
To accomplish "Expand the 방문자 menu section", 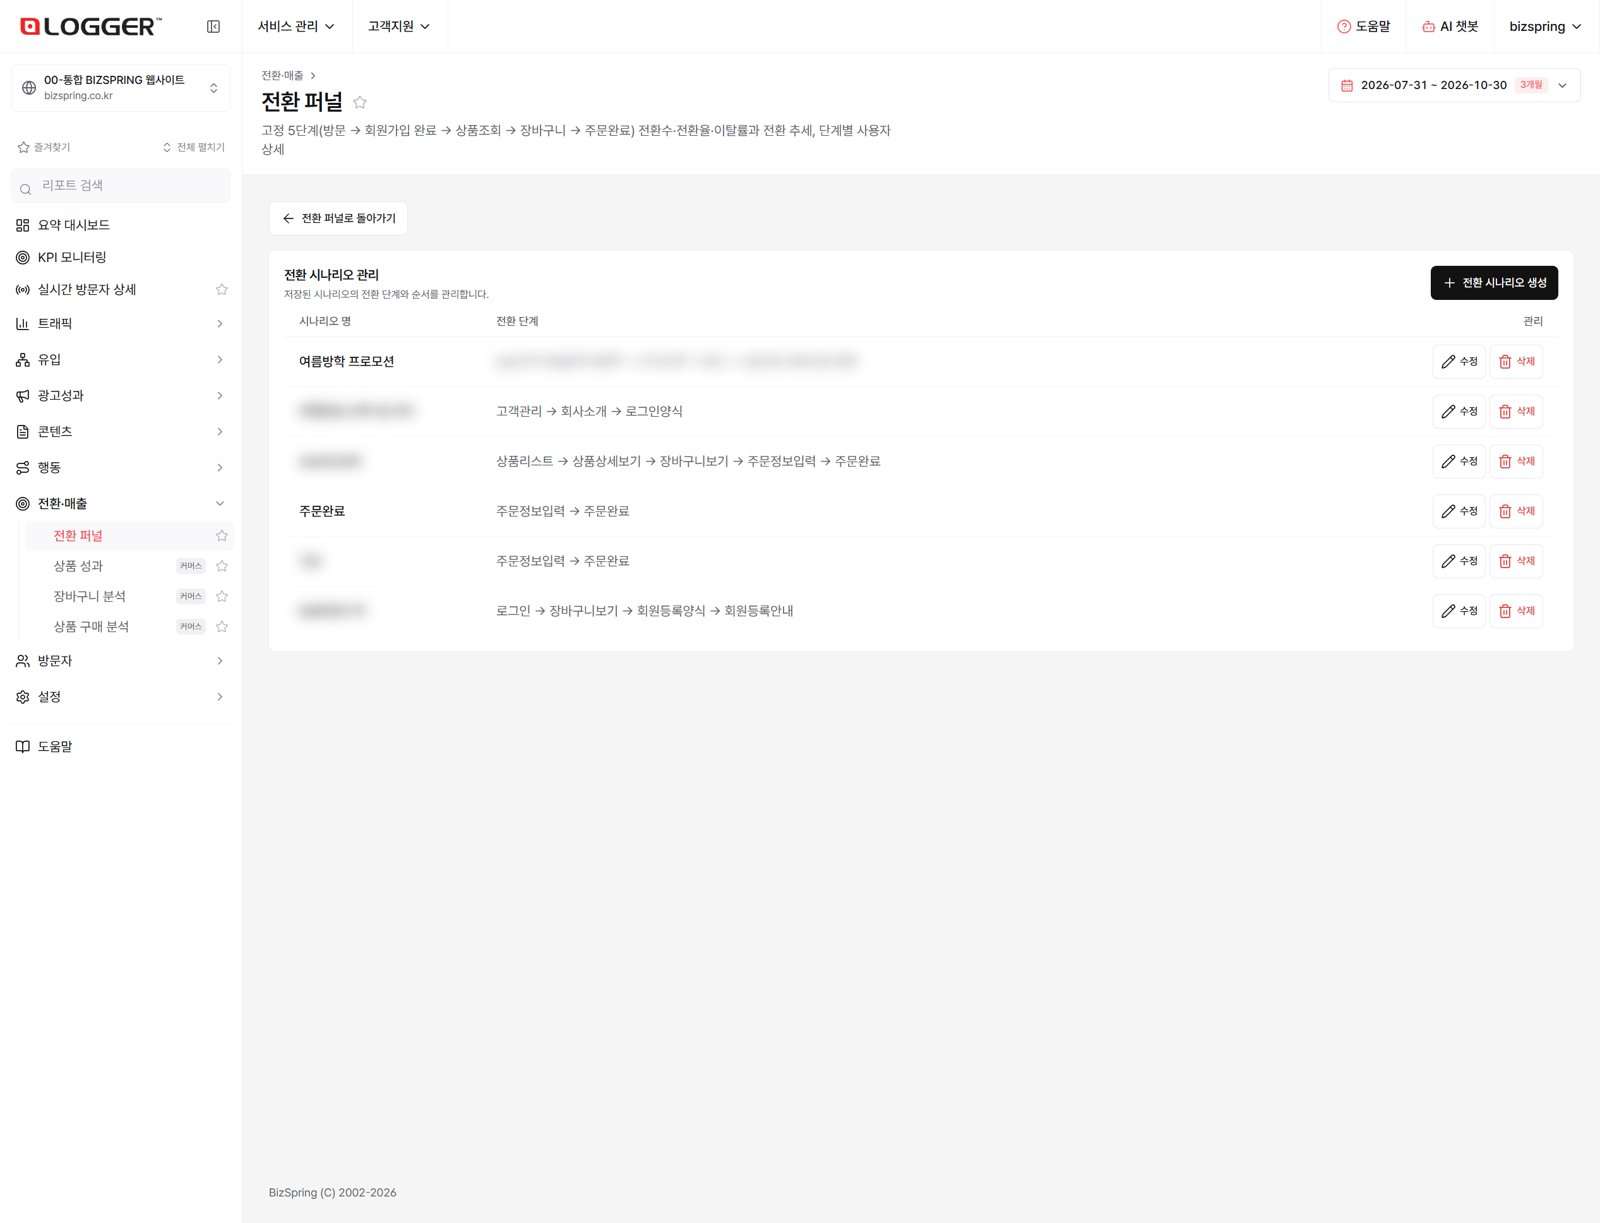I will tap(120, 661).
